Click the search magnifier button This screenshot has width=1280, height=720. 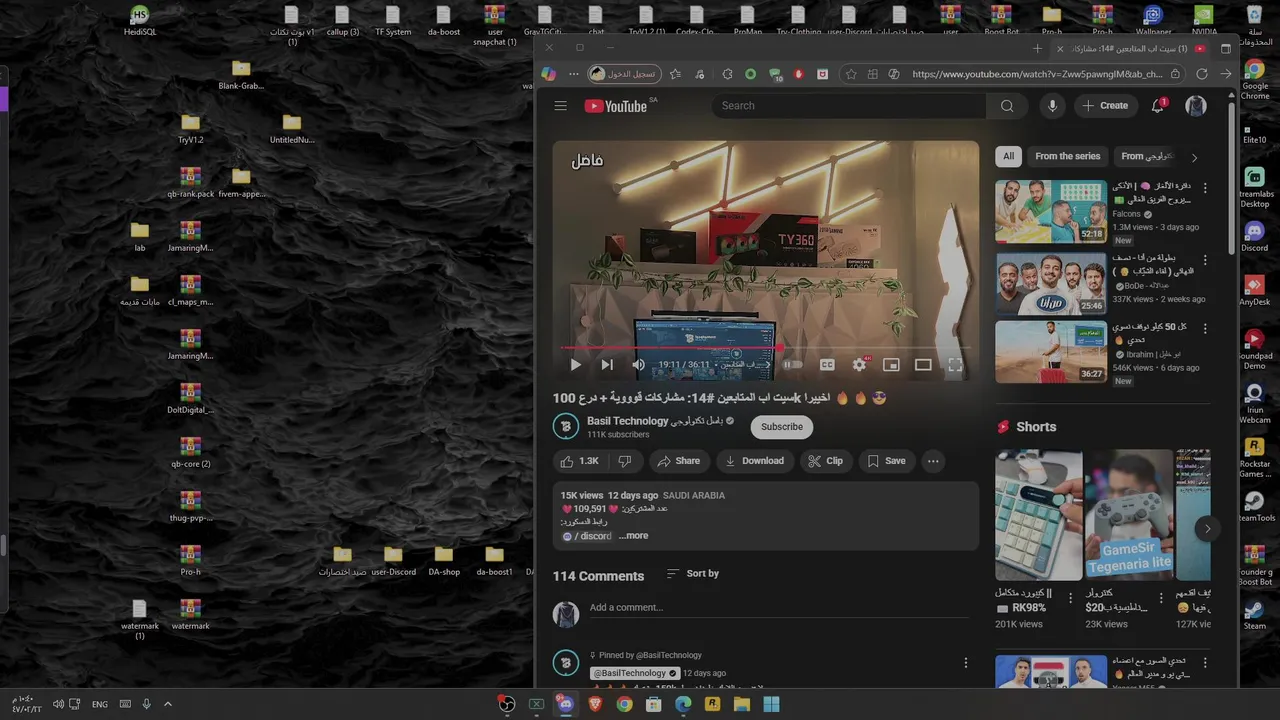(x=1007, y=106)
